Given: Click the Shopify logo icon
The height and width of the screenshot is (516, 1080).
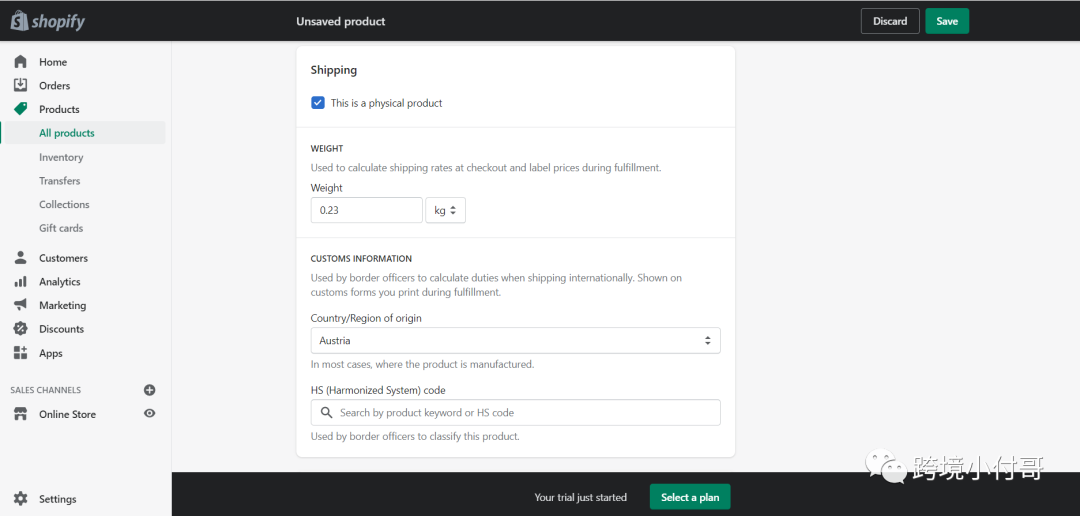Looking at the screenshot, I should [19, 20].
